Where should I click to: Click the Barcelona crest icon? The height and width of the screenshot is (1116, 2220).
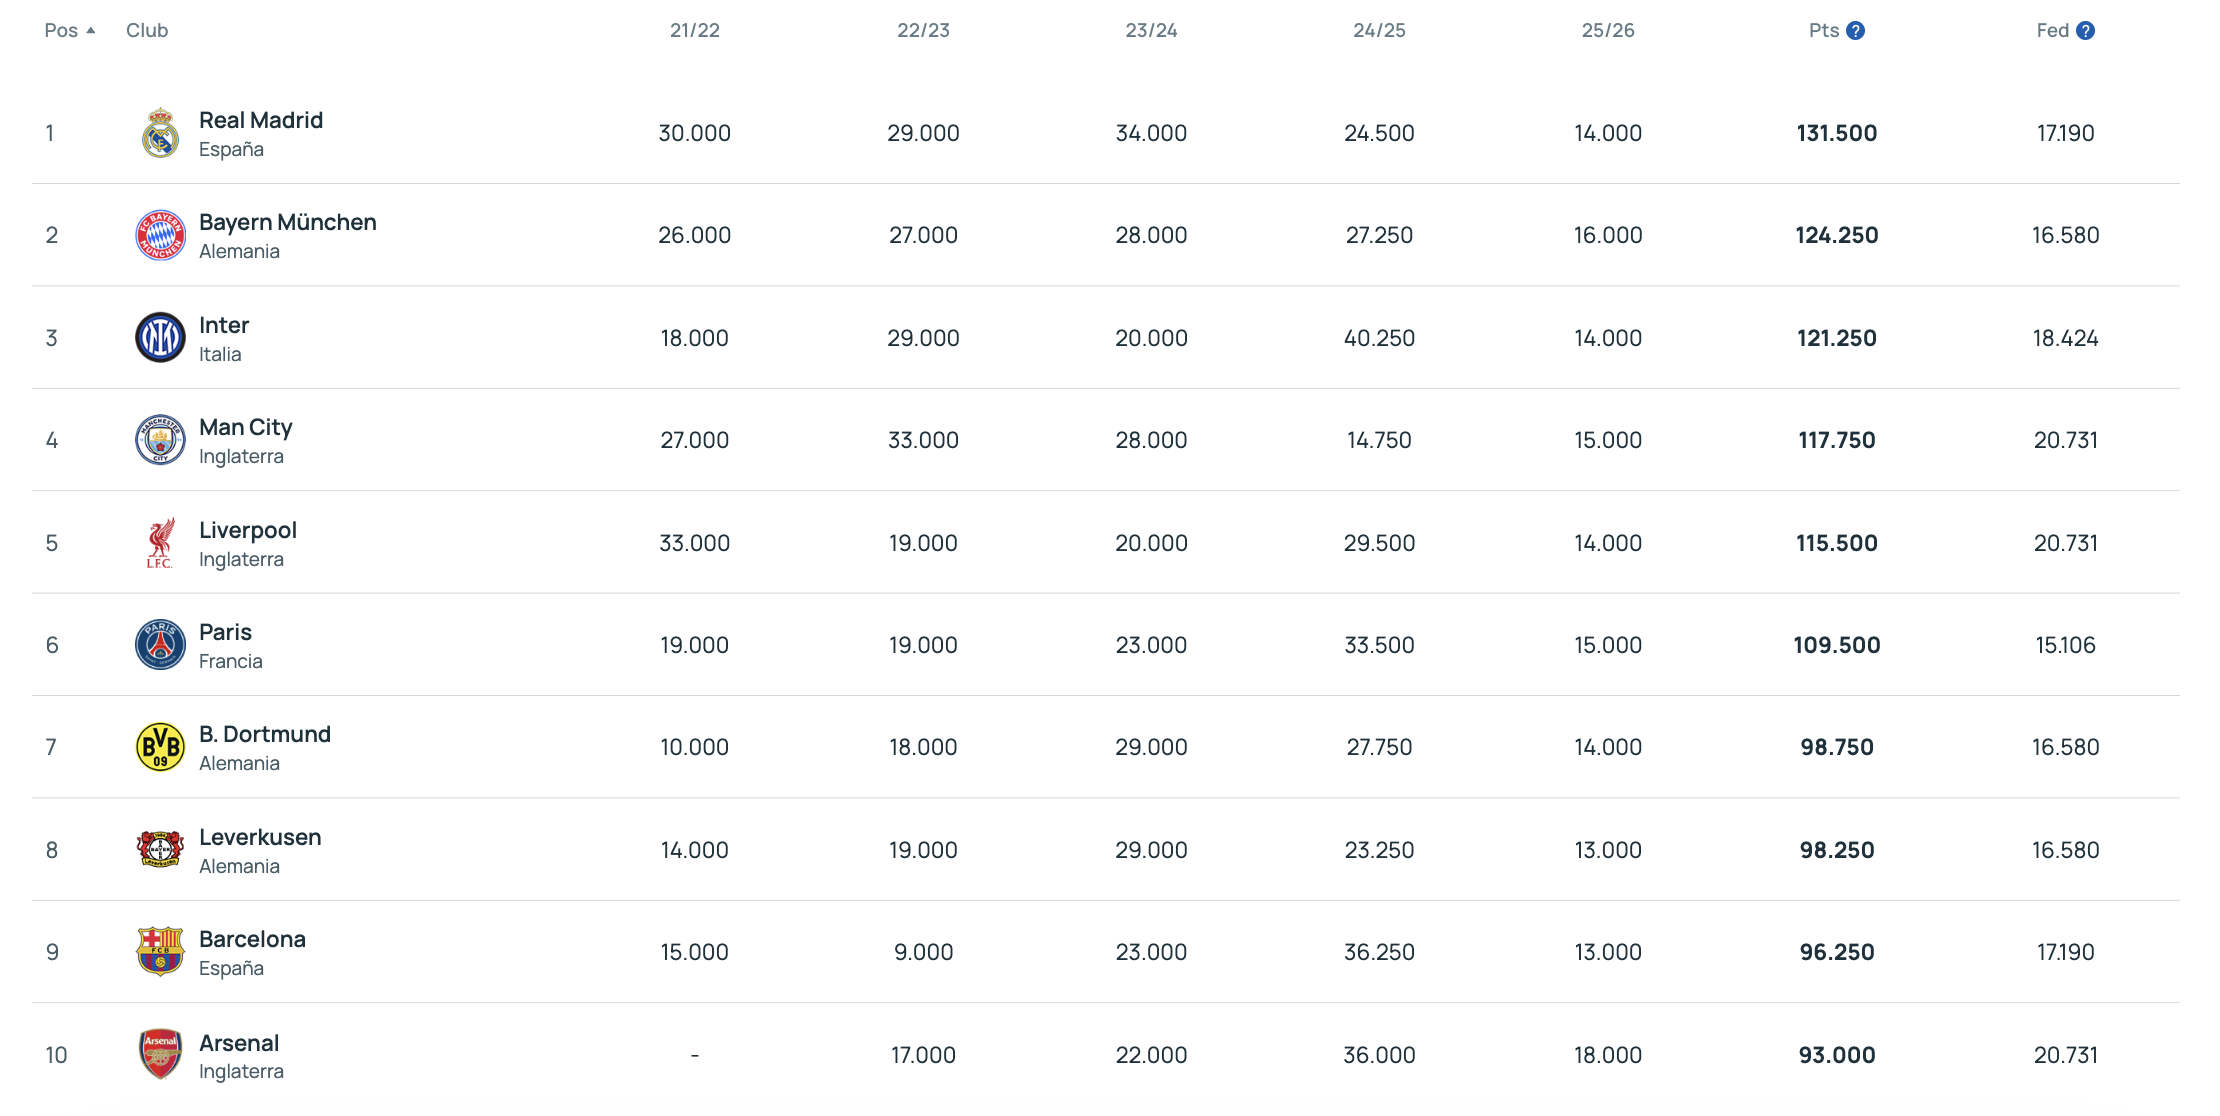click(x=160, y=951)
